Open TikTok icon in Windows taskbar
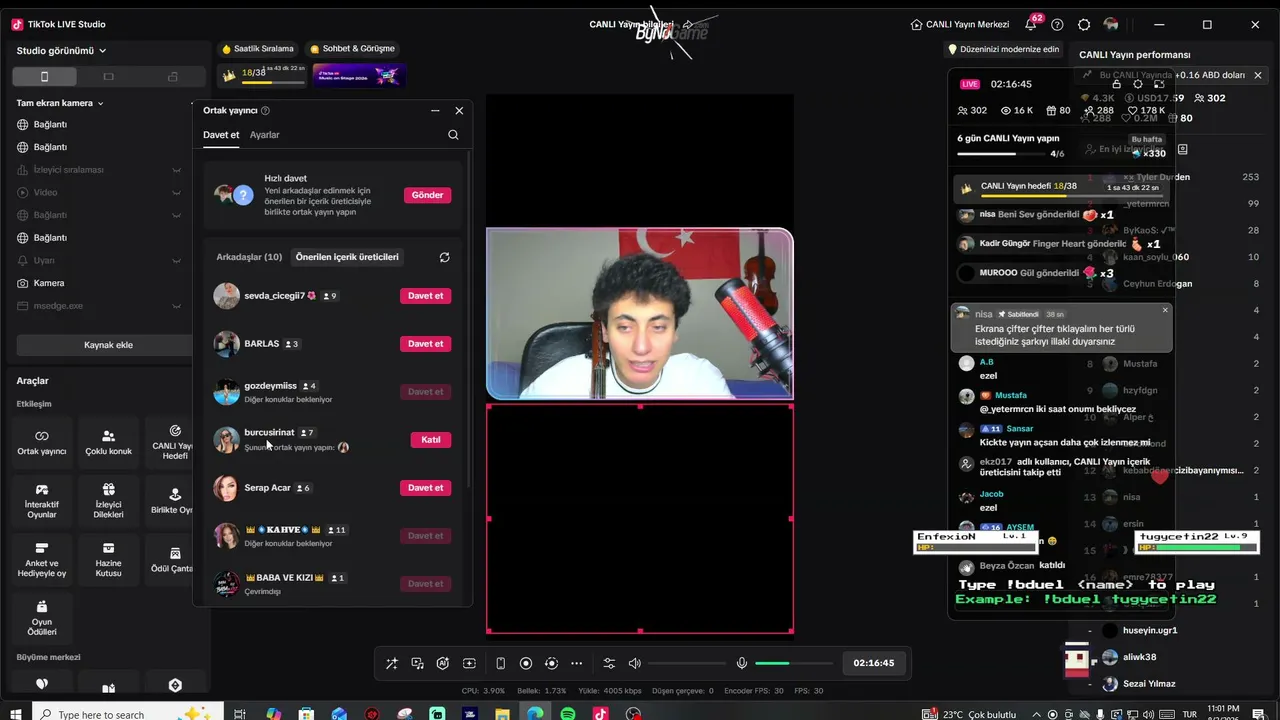This screenshot has height=720, width=1280. coord(600,714)
